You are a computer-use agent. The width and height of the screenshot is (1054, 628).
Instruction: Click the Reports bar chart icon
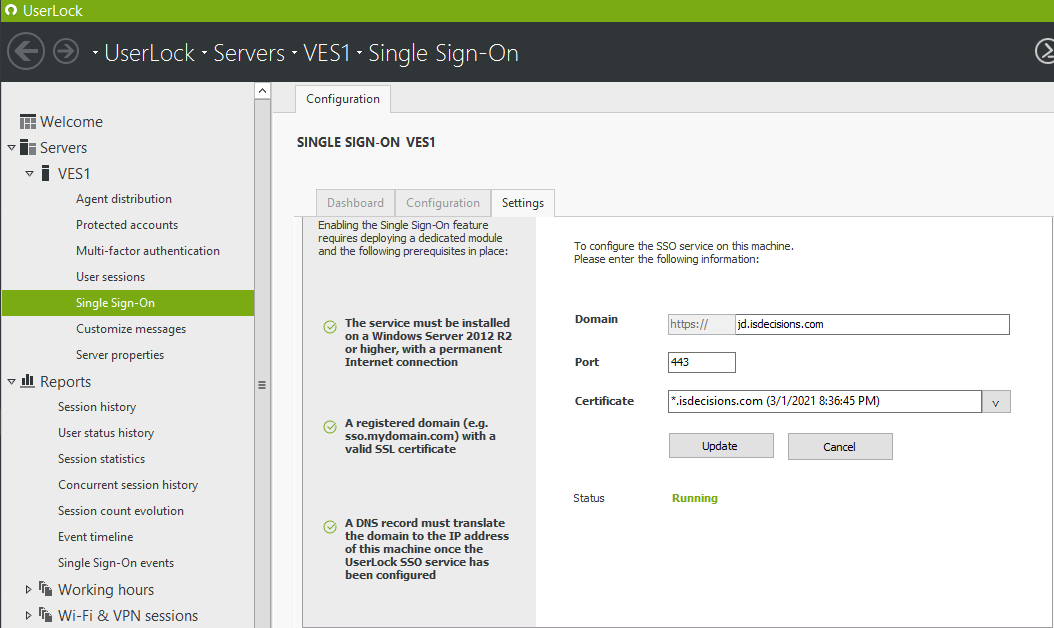(x=28, y=381)
